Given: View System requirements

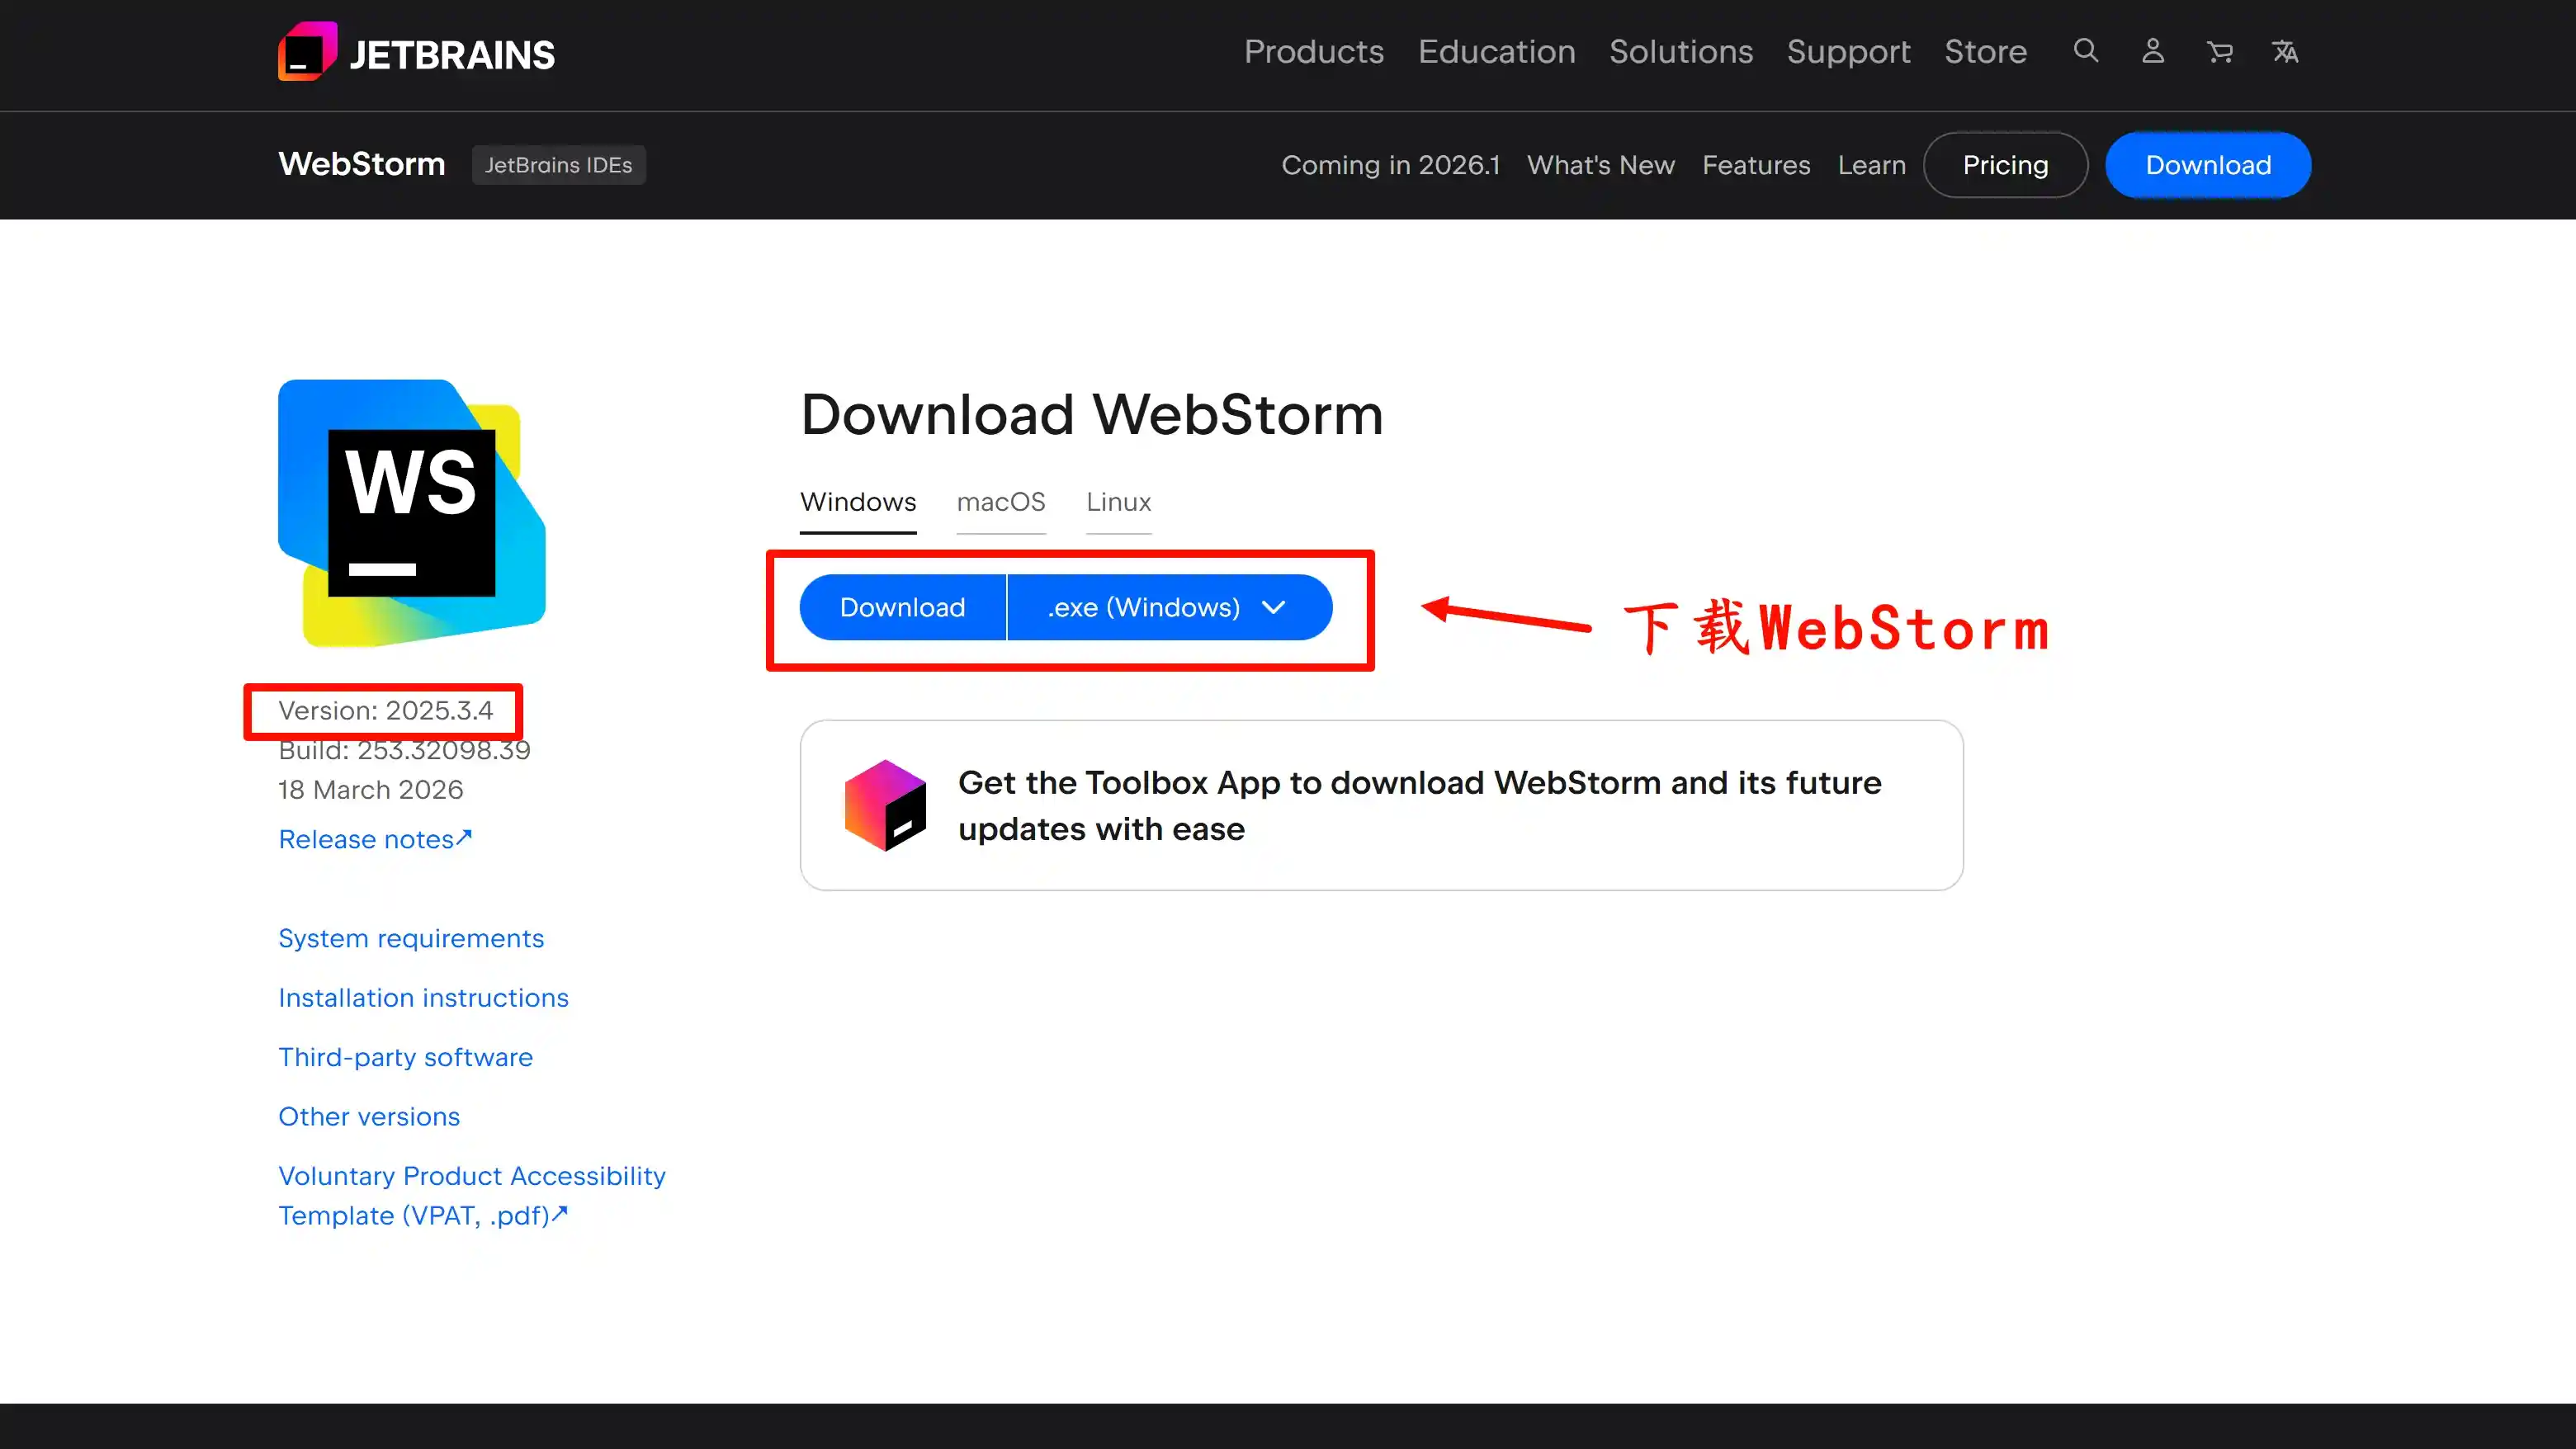Looking at the screenshot, I should (x=411, y=938).
